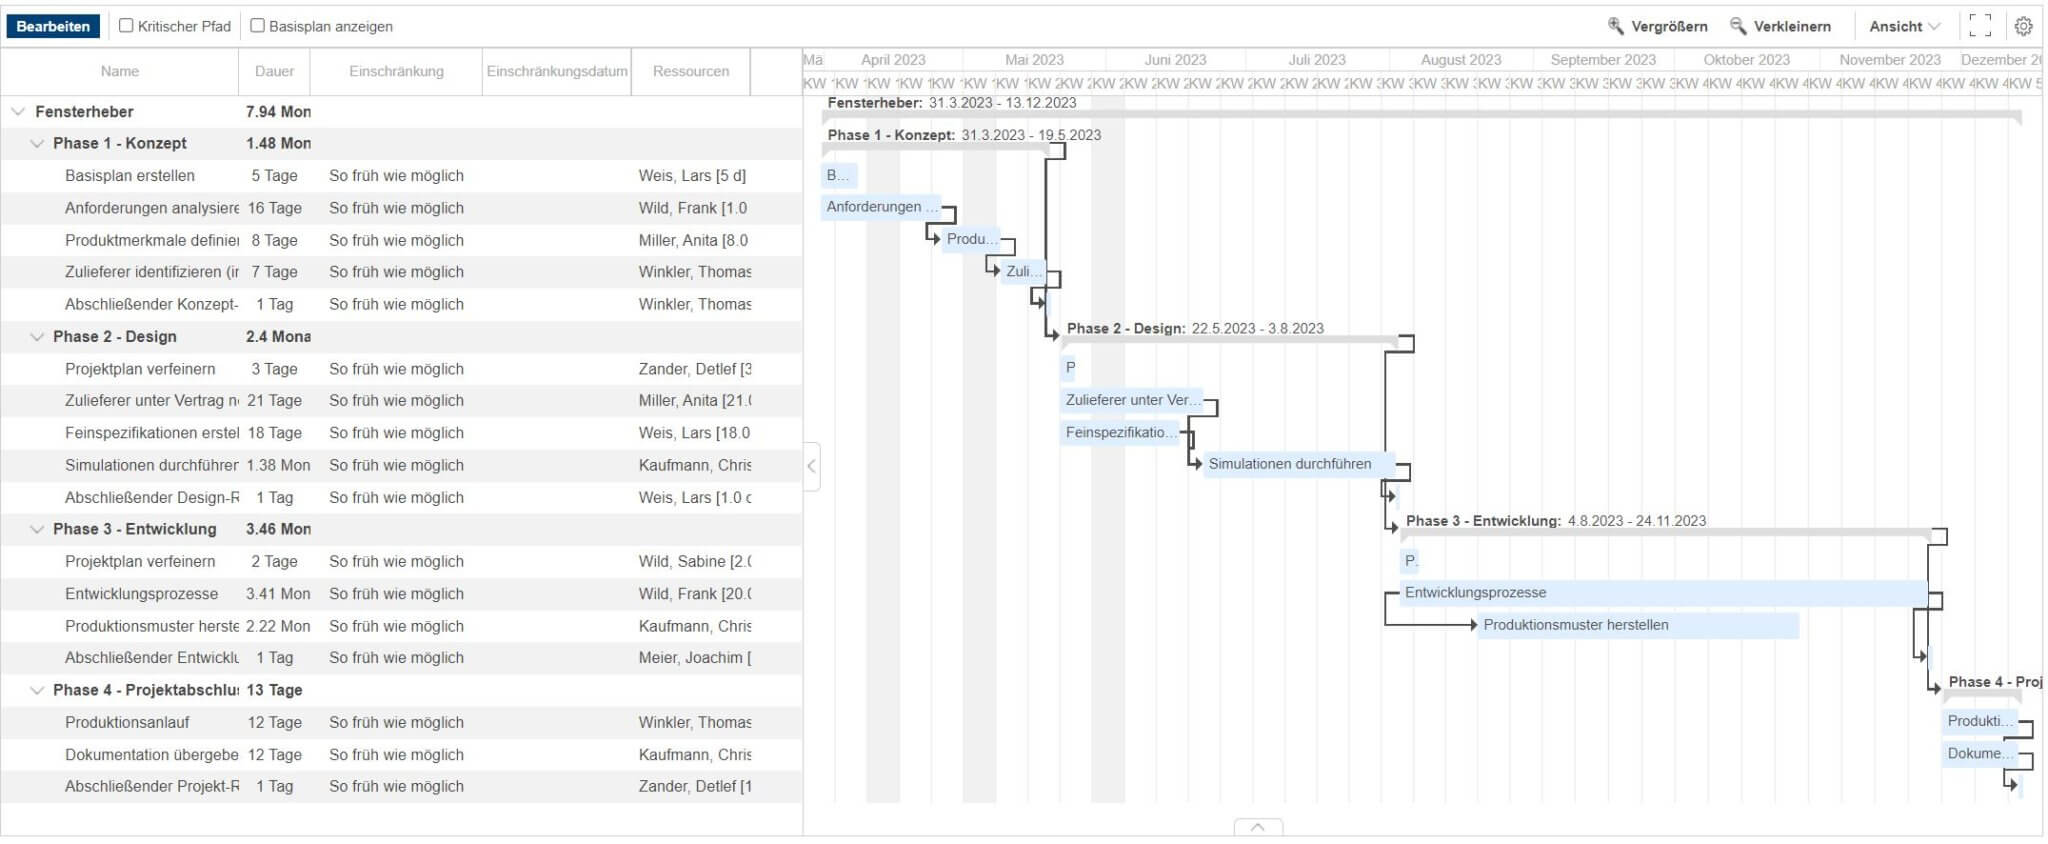
Task: Select the Entwicklungsprozesse row in the table
Action: [401, 594]
